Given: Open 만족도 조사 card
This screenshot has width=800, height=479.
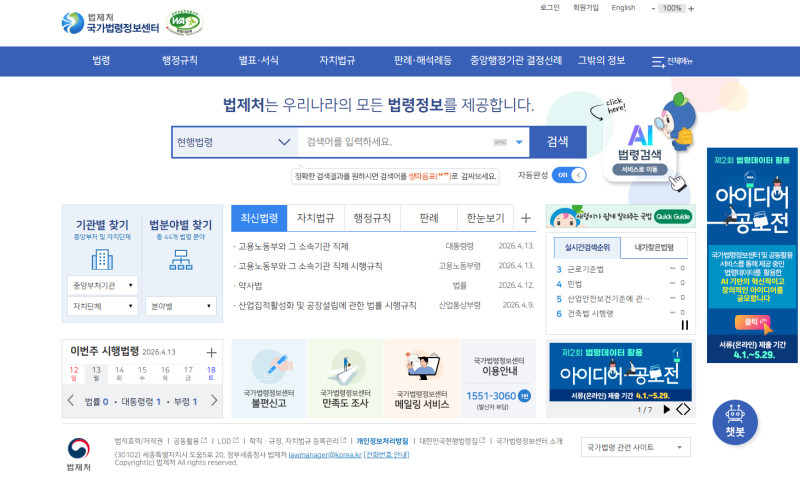Looking at the screenshot, I should (x=345, y=379).
